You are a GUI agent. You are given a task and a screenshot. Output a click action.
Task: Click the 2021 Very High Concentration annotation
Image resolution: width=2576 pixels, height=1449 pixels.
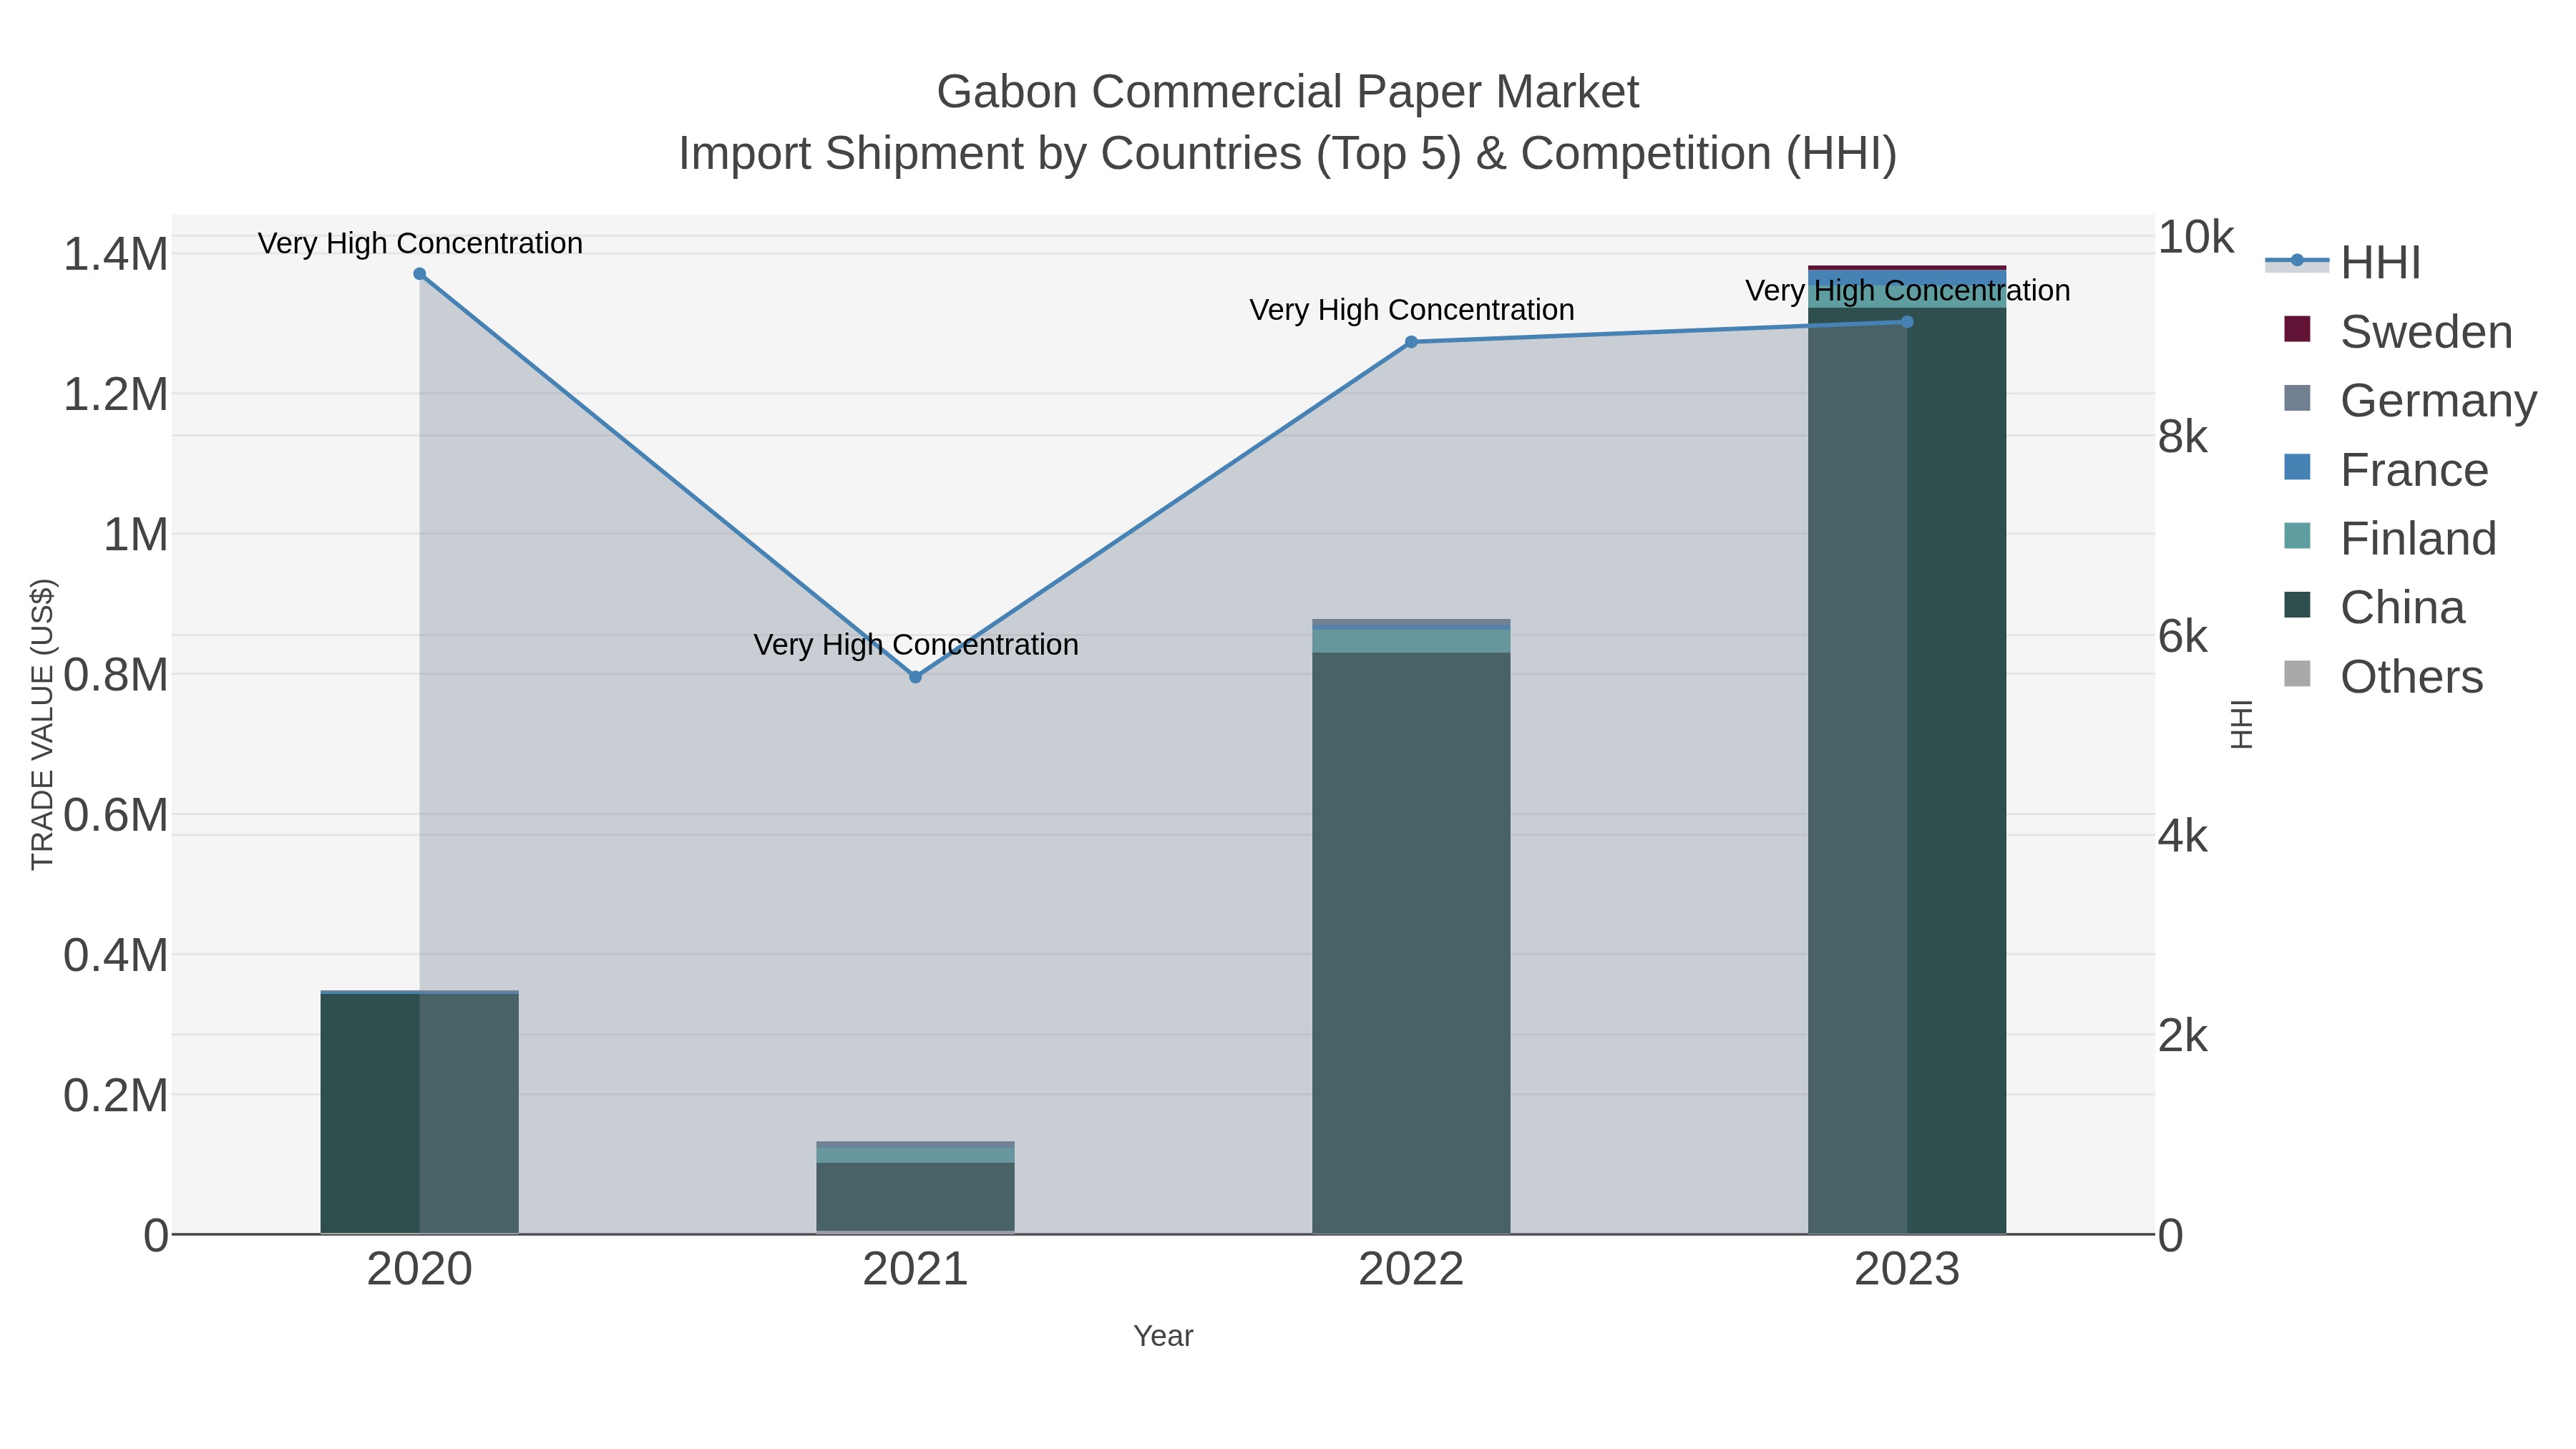(x=916, y=645)
